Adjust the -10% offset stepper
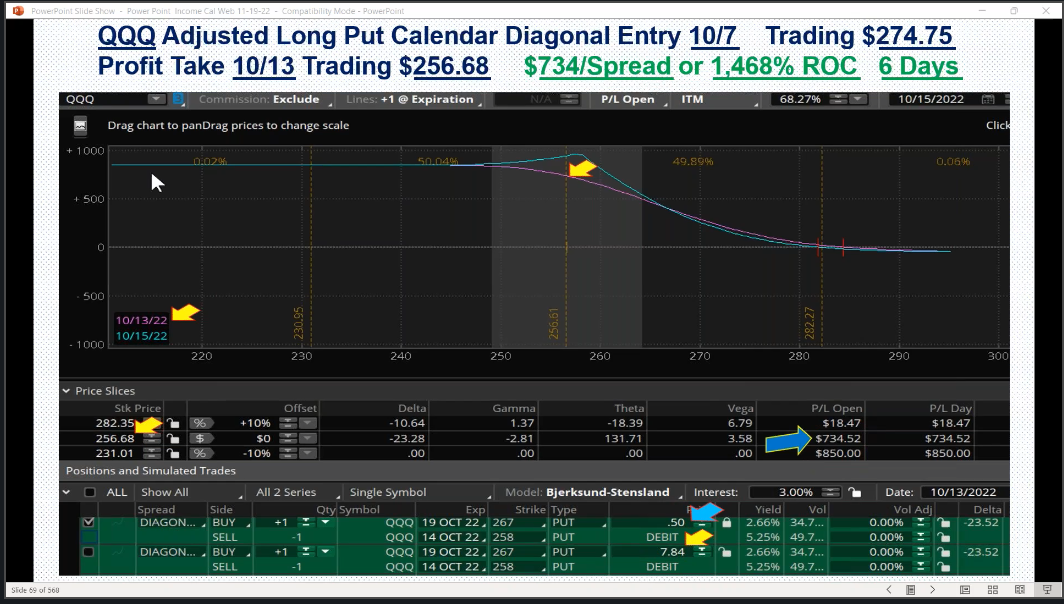The width and height of the screenshot is (1064, 604). (288, 453)
